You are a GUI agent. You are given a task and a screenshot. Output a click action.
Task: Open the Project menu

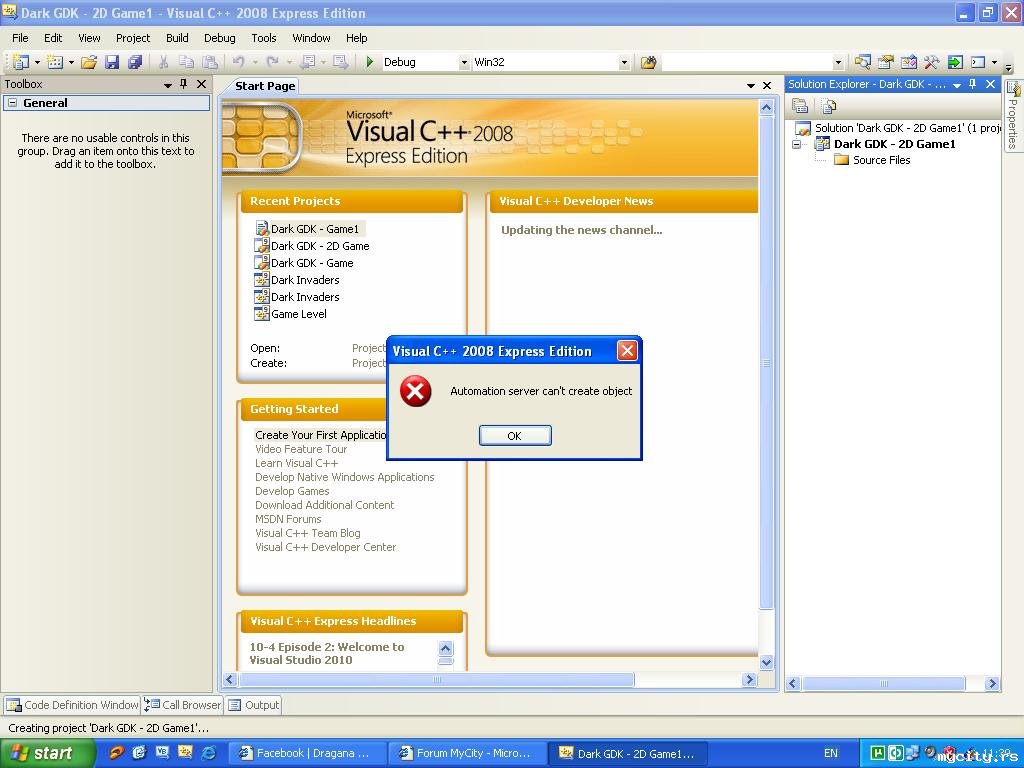coord(133,38)
